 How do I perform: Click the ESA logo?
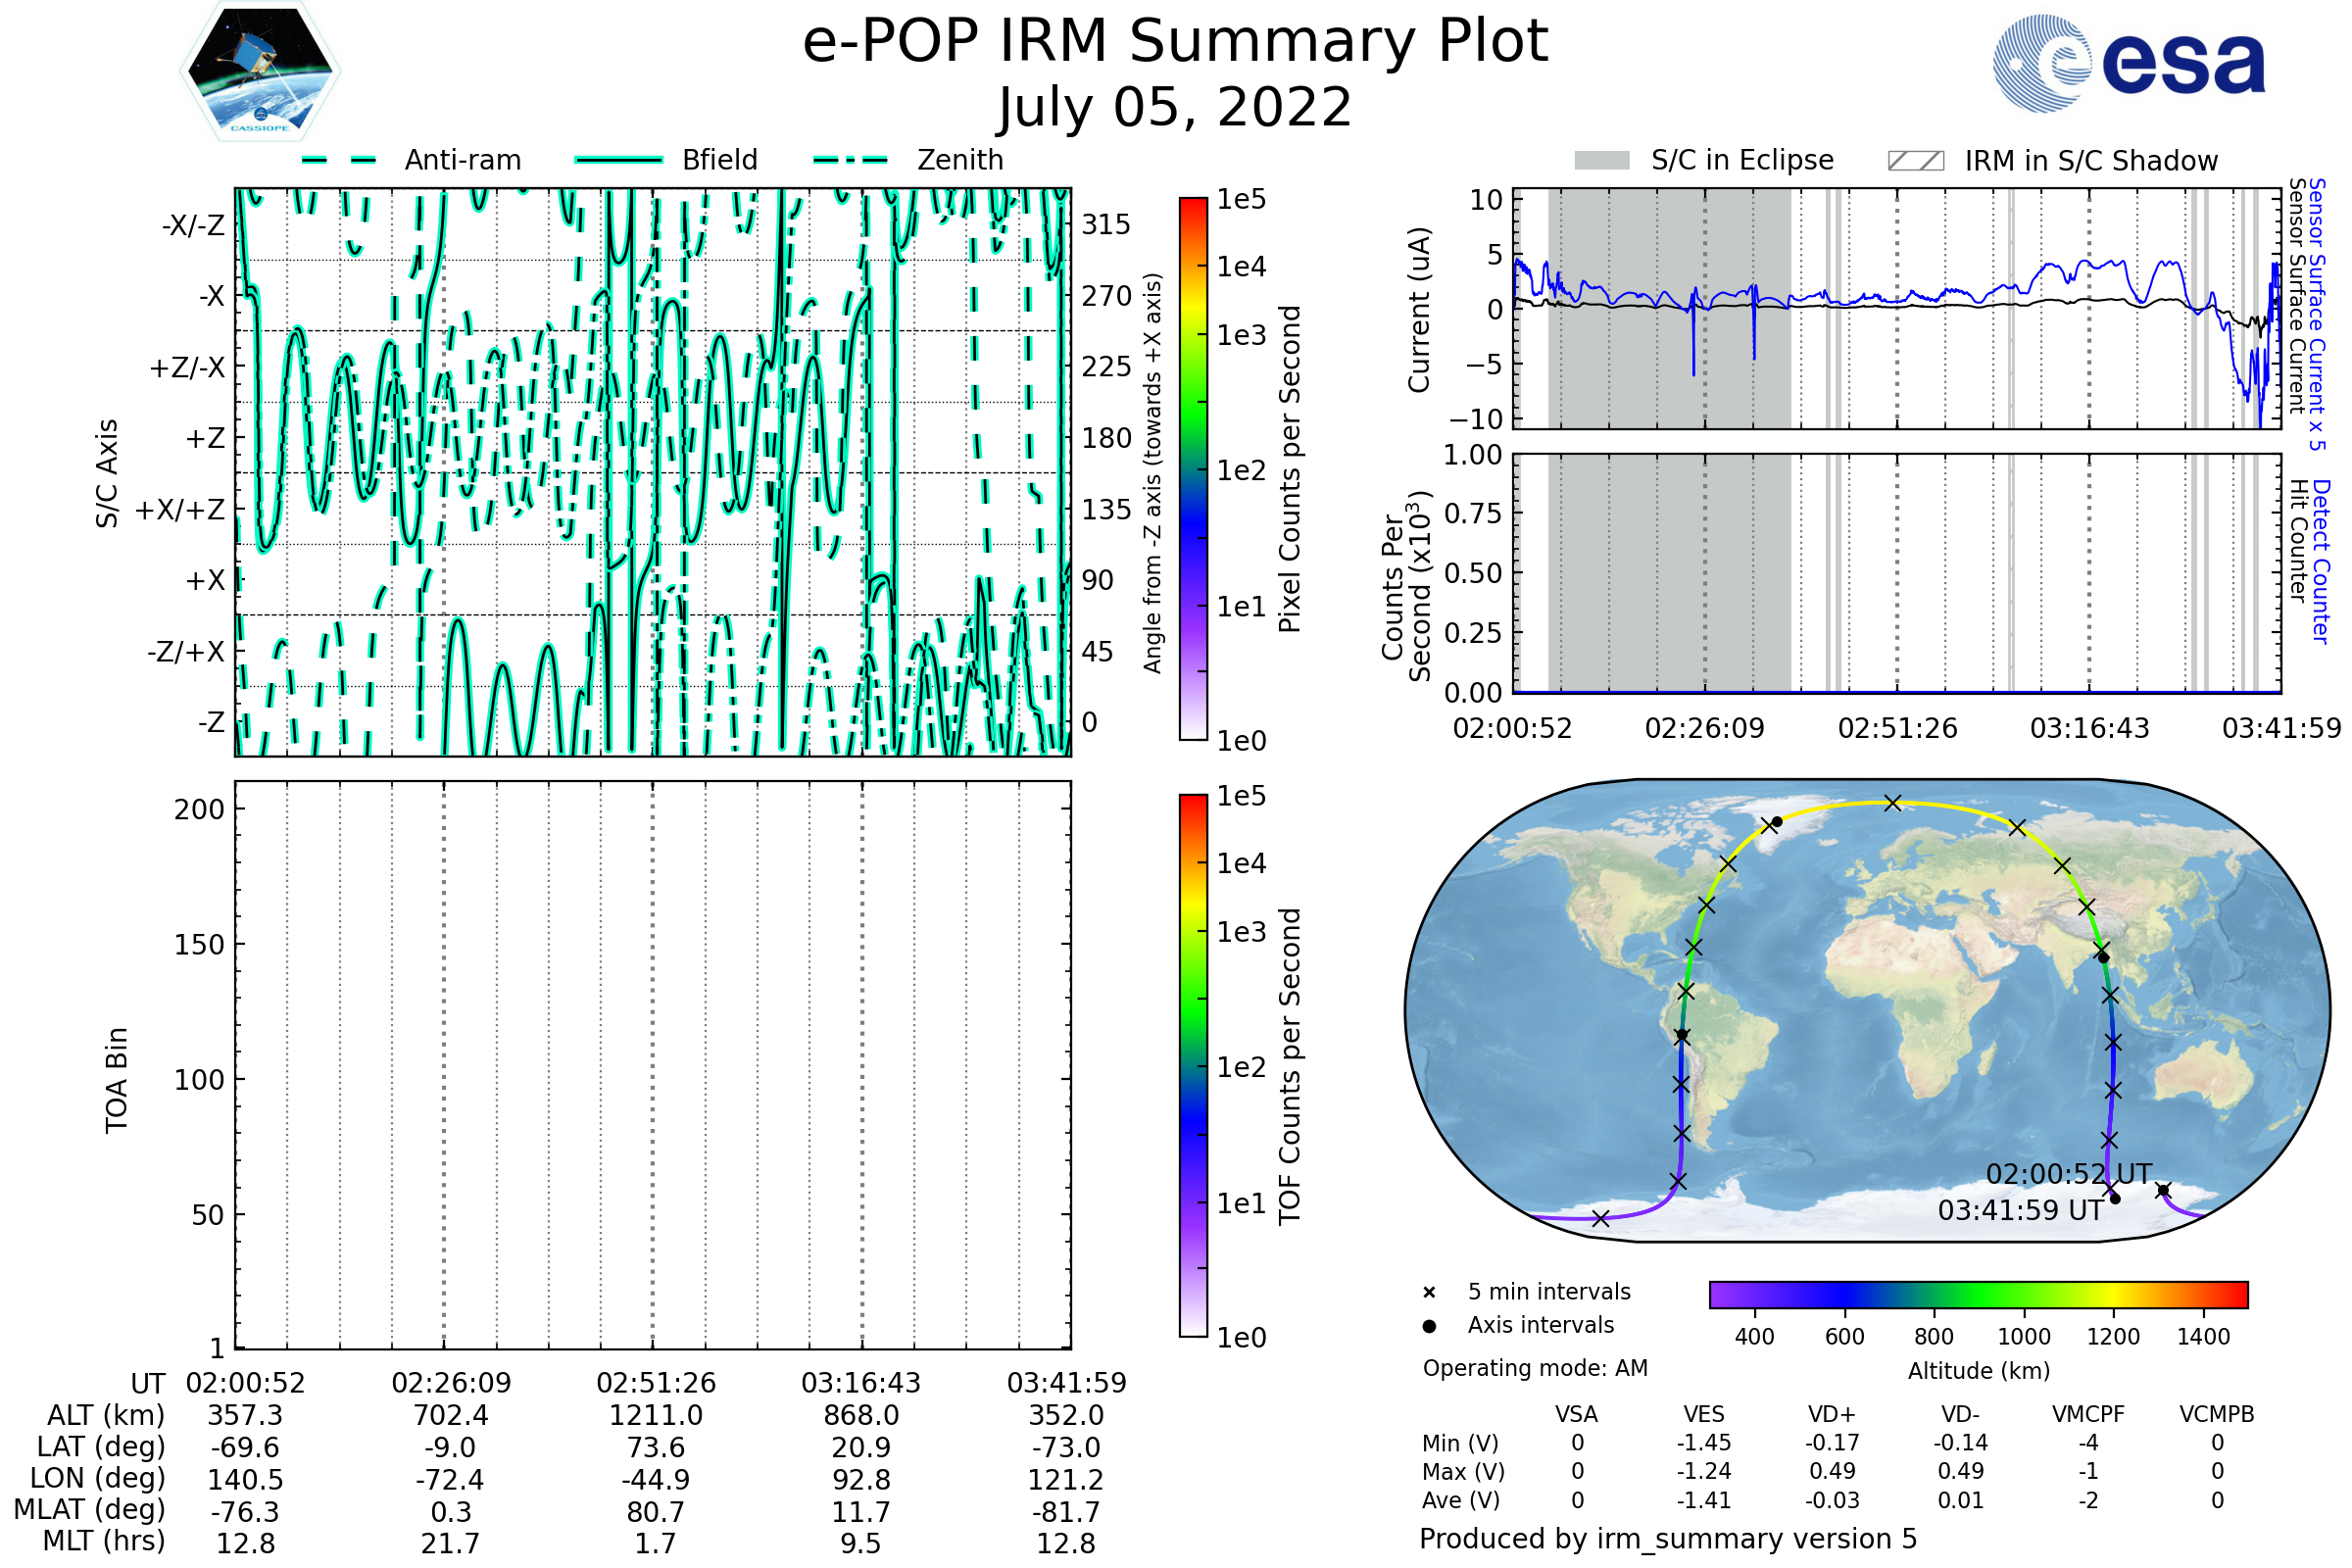[x=2128, y=63]
